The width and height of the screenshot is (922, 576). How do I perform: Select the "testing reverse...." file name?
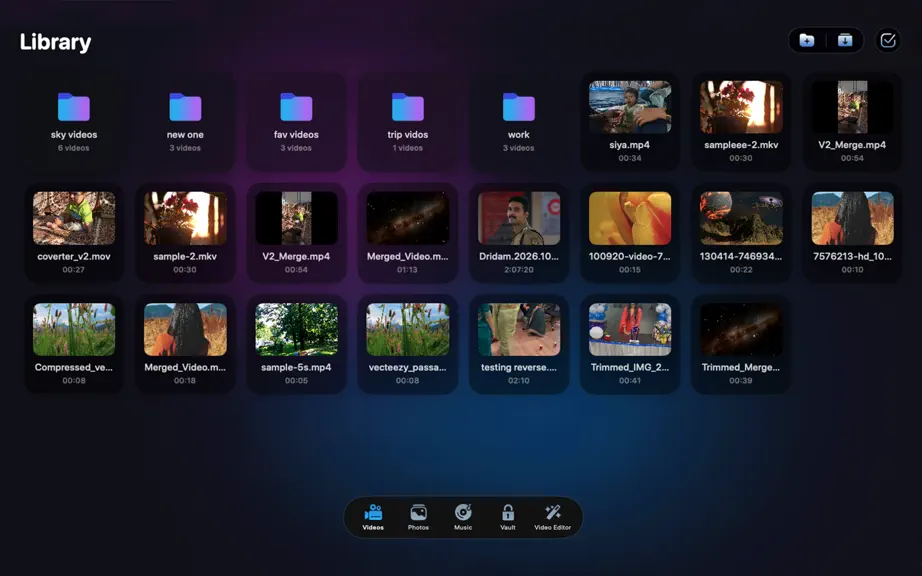click(x=519, y=367)
